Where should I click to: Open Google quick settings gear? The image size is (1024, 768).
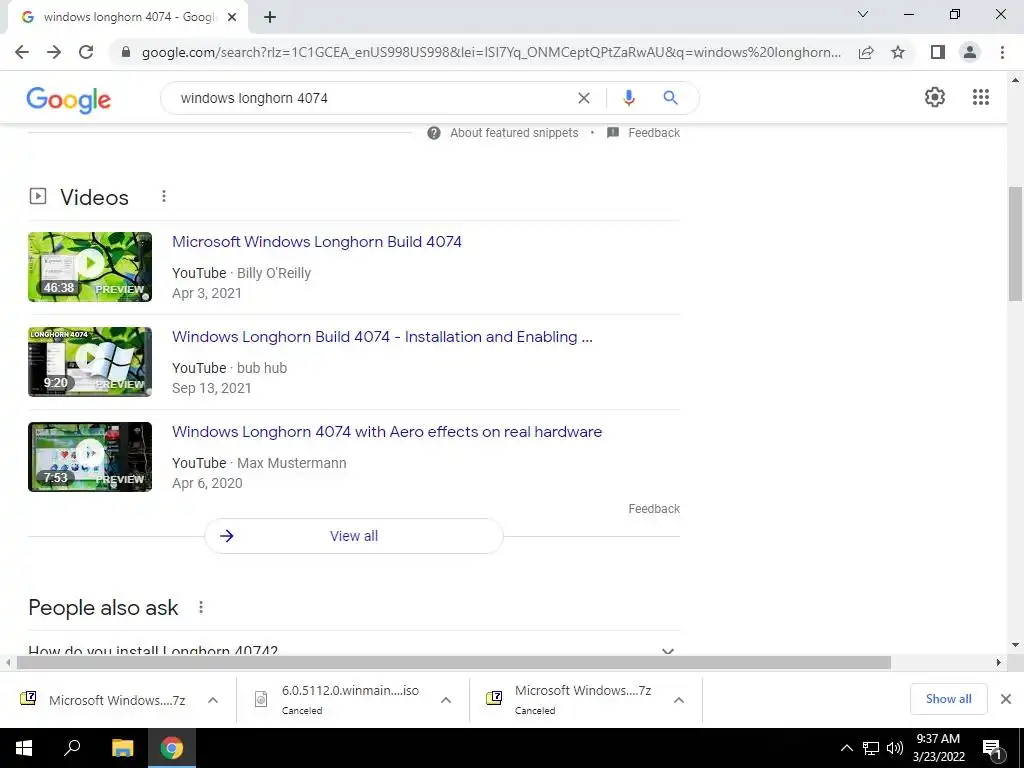point(935,97)
